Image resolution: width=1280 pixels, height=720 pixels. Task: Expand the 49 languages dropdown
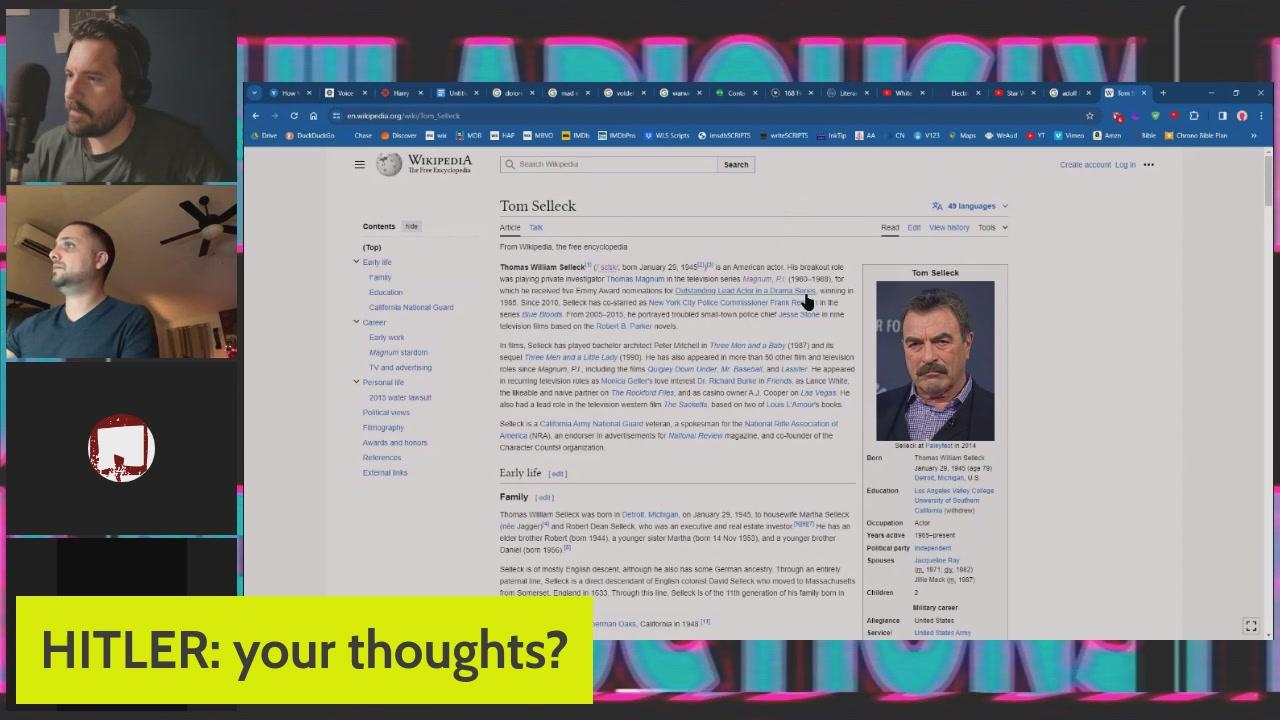pyautogui.click(x=970, y=206)
